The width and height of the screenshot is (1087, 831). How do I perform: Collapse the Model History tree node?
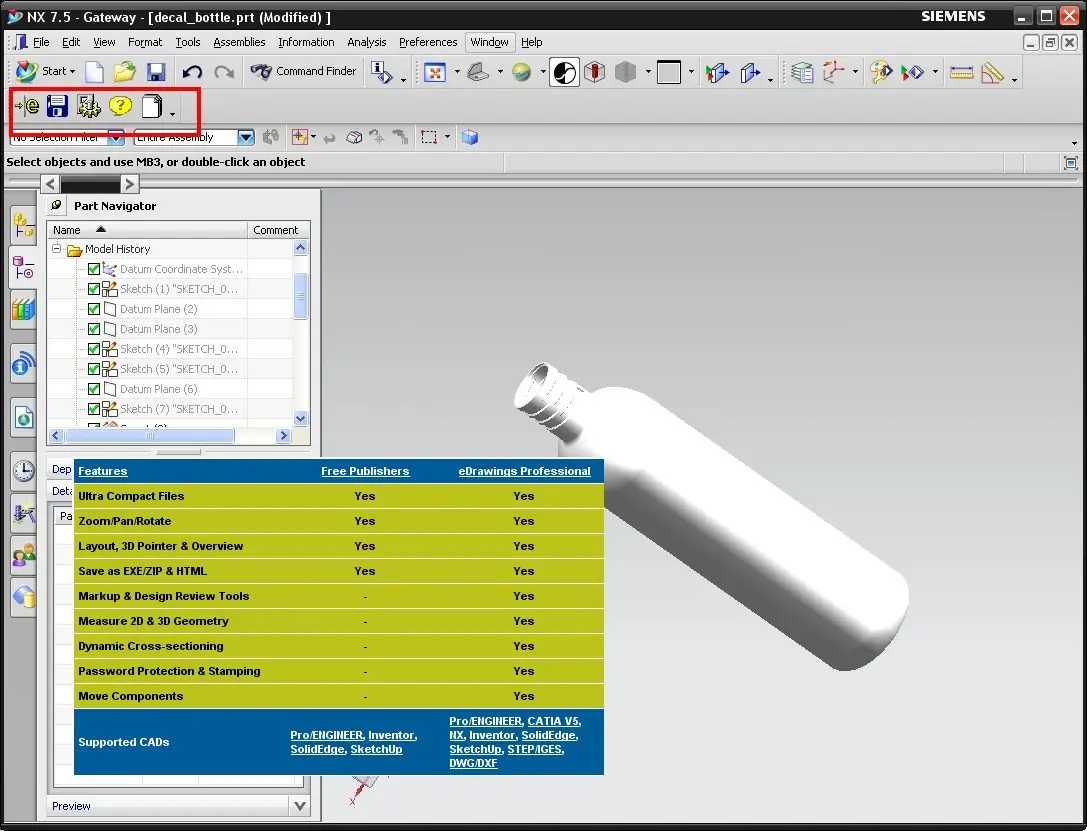[x=57, y=248]
